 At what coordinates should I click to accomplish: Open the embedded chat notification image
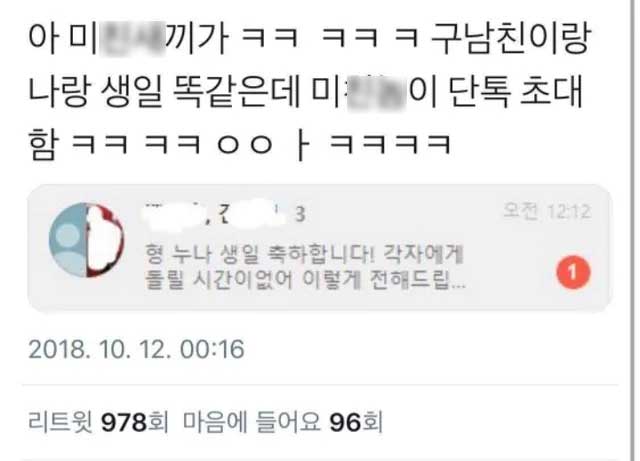tap(319, 248)
